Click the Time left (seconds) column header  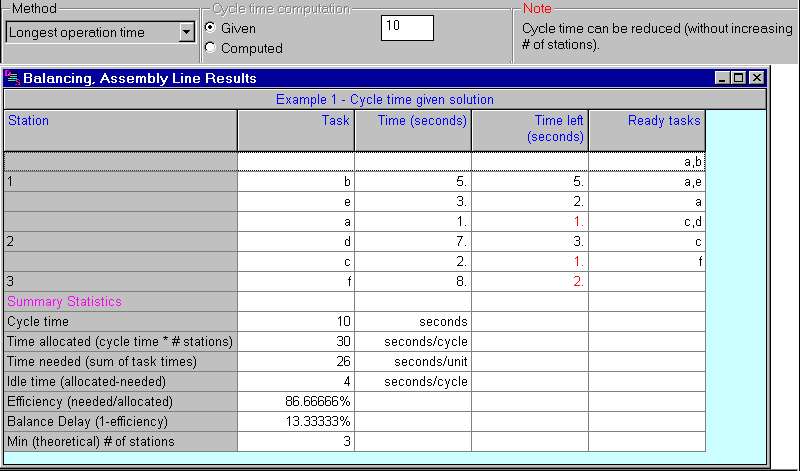[x=530, y=129]
